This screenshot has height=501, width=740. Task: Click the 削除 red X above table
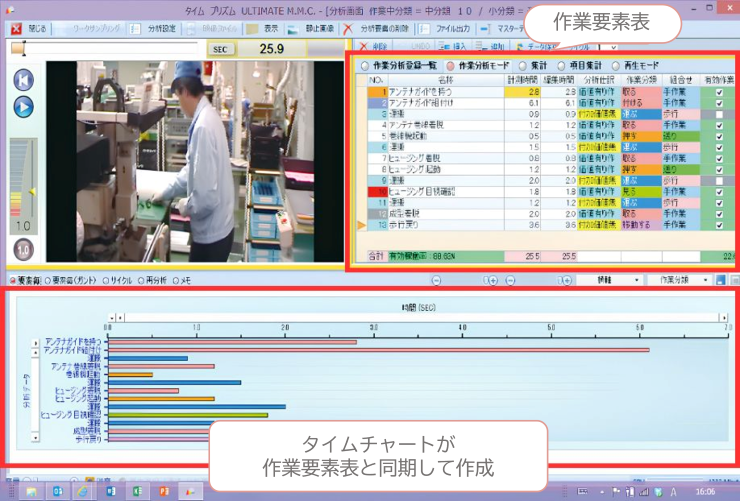click(364, 46)
